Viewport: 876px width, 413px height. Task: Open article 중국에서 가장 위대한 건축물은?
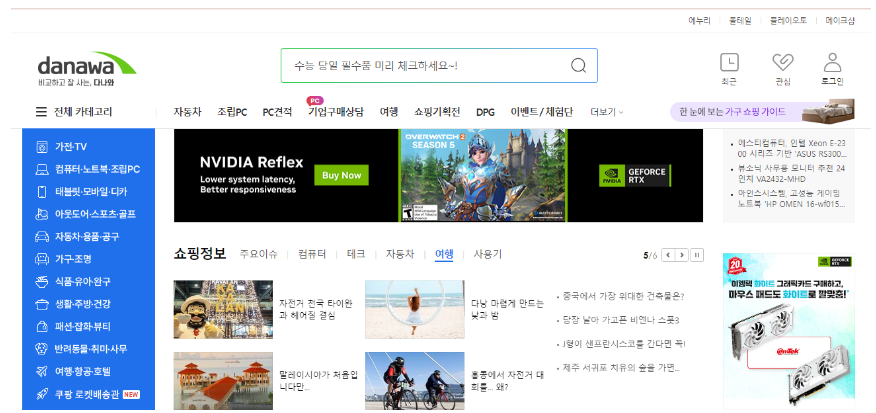point(623,296)
